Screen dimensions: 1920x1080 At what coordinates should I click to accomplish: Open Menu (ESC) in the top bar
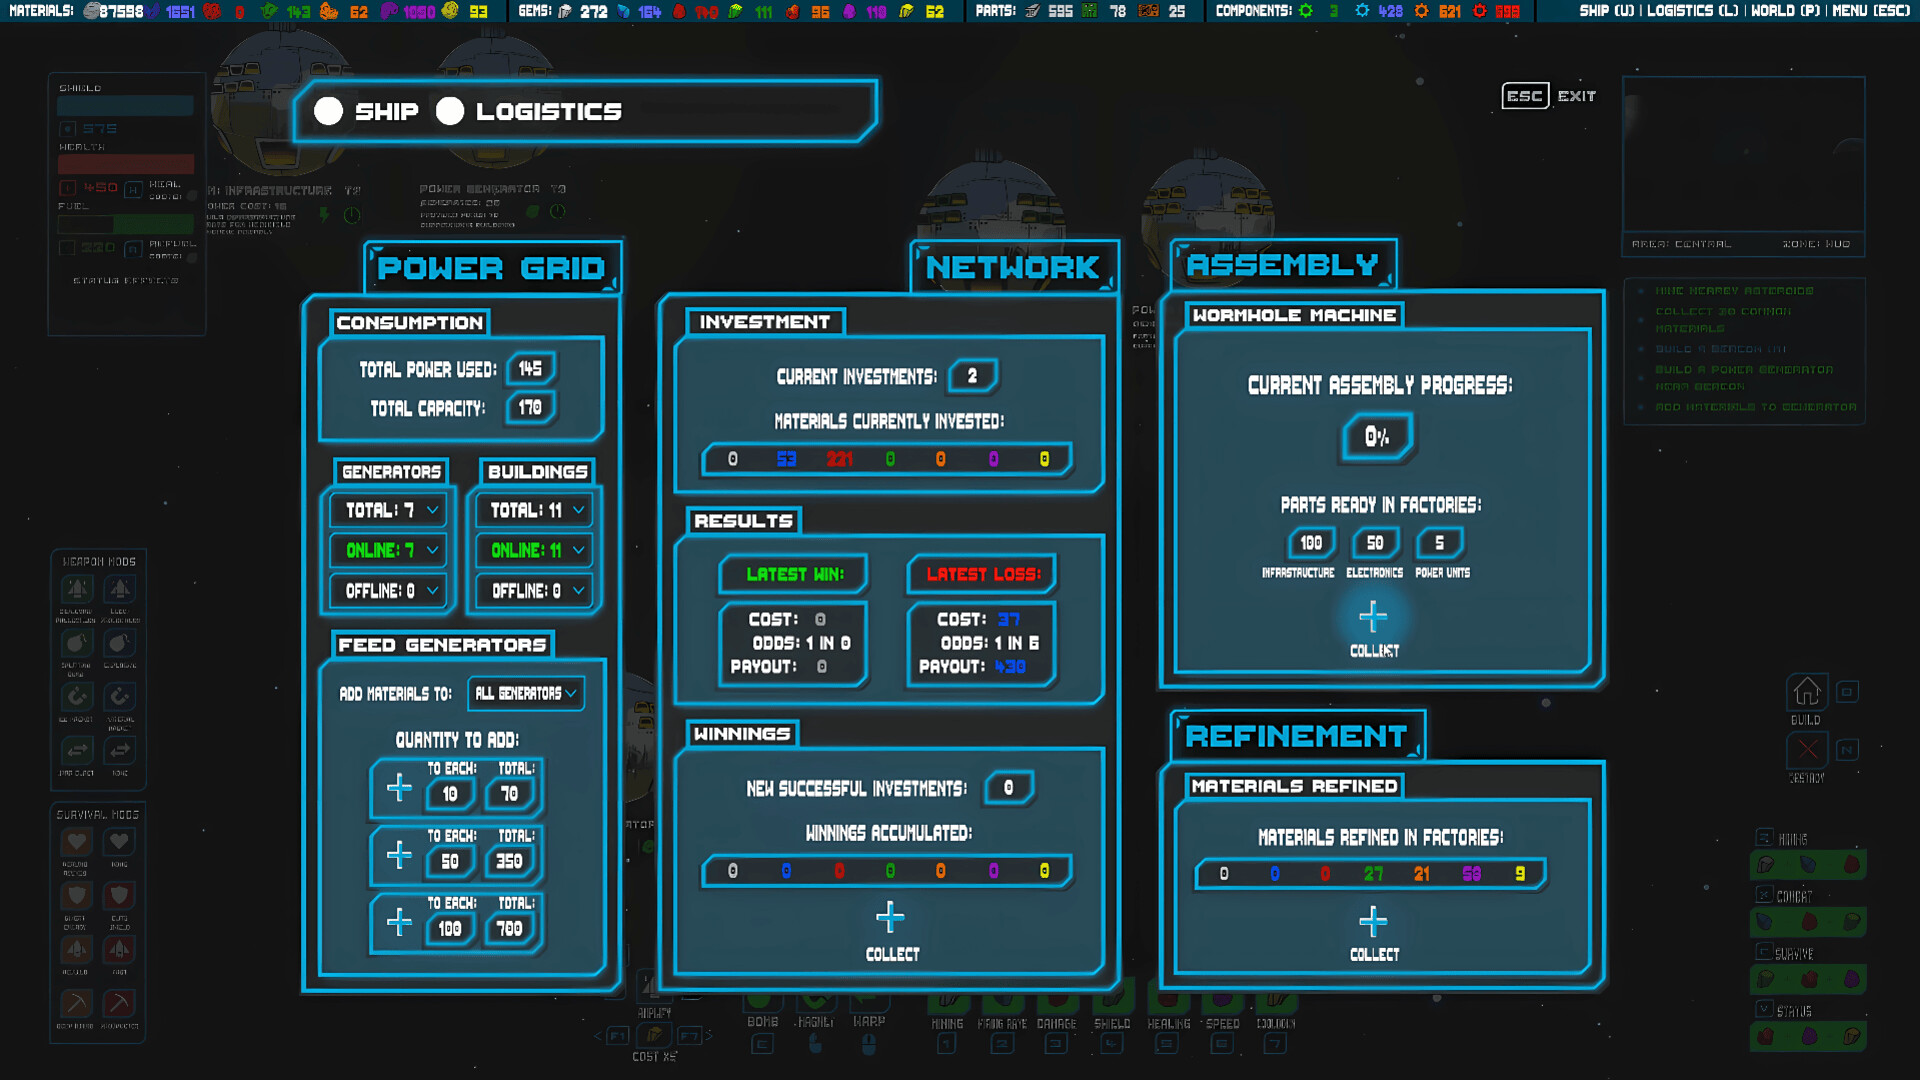[1870, 11]
